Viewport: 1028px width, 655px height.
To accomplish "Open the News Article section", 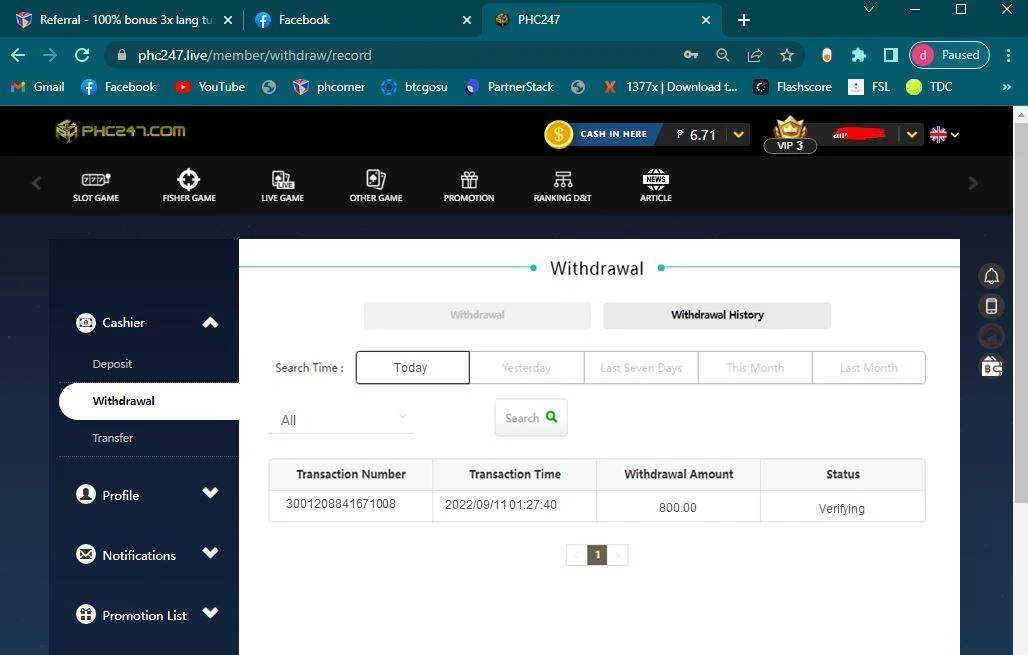I will click(x=656, y=186).
